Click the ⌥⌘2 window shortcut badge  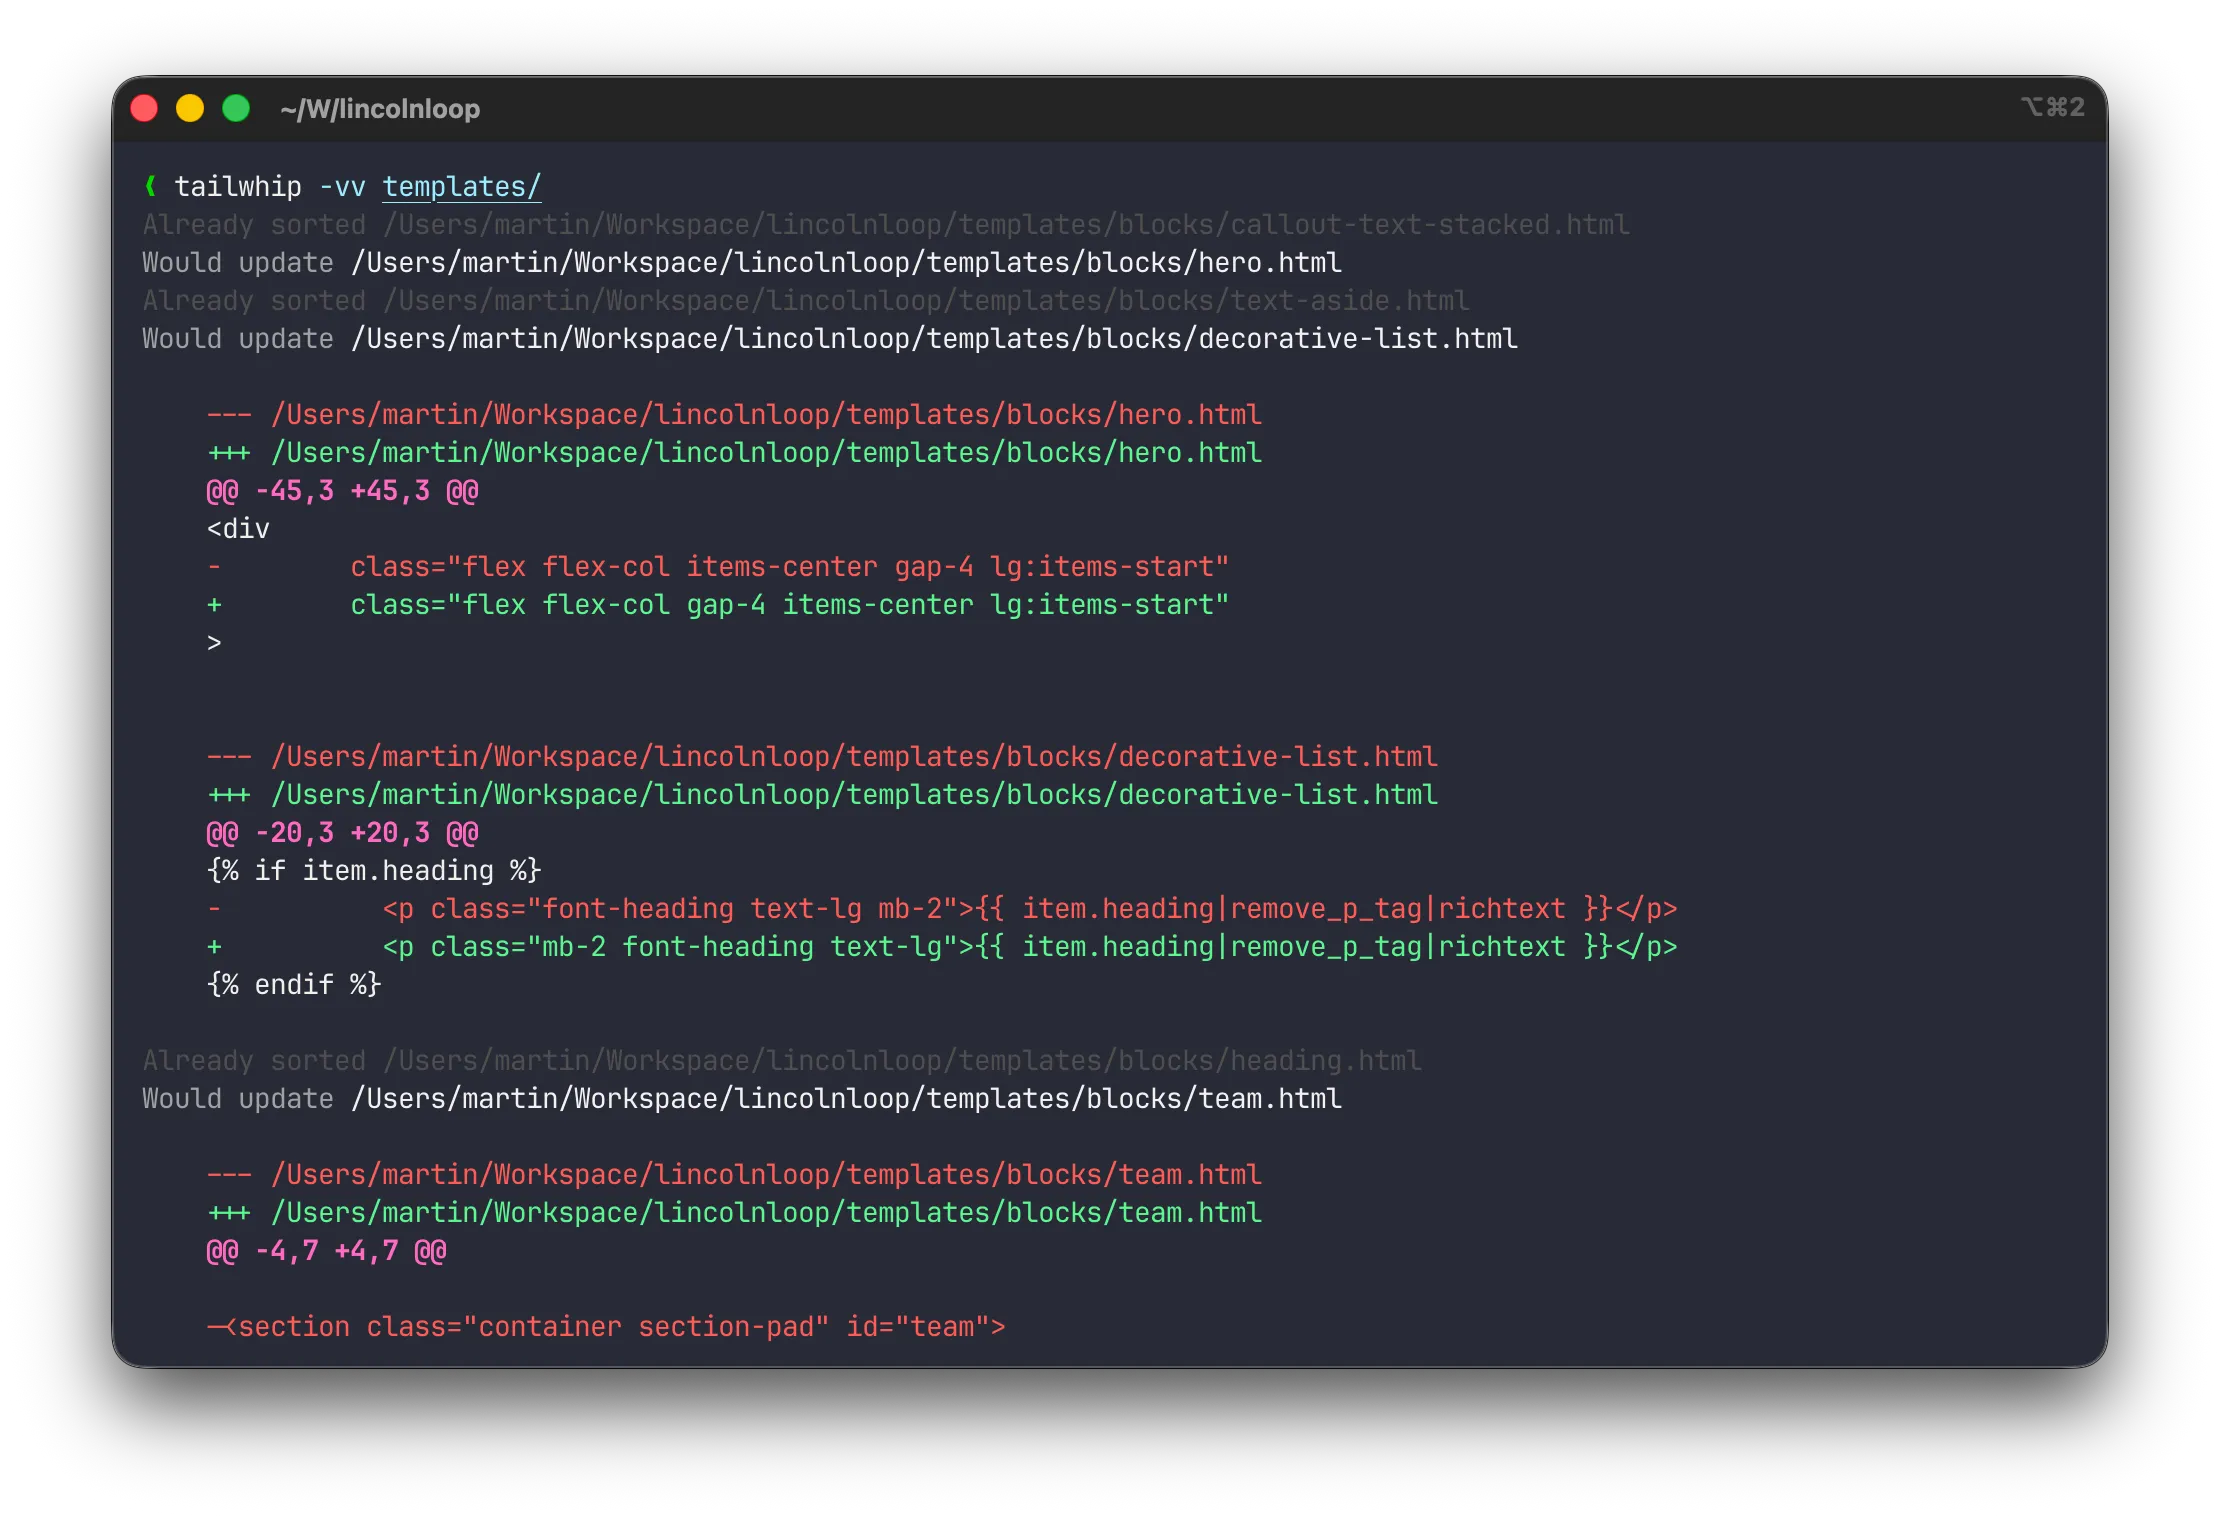click(x=2052, y=106)
